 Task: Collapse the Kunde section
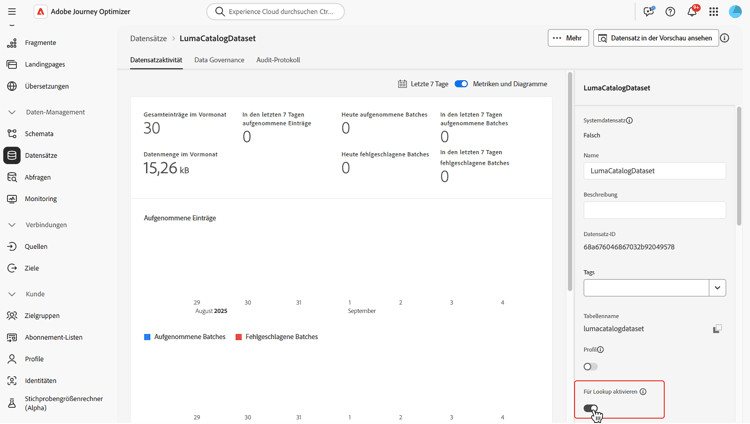(x=12, y=294)
